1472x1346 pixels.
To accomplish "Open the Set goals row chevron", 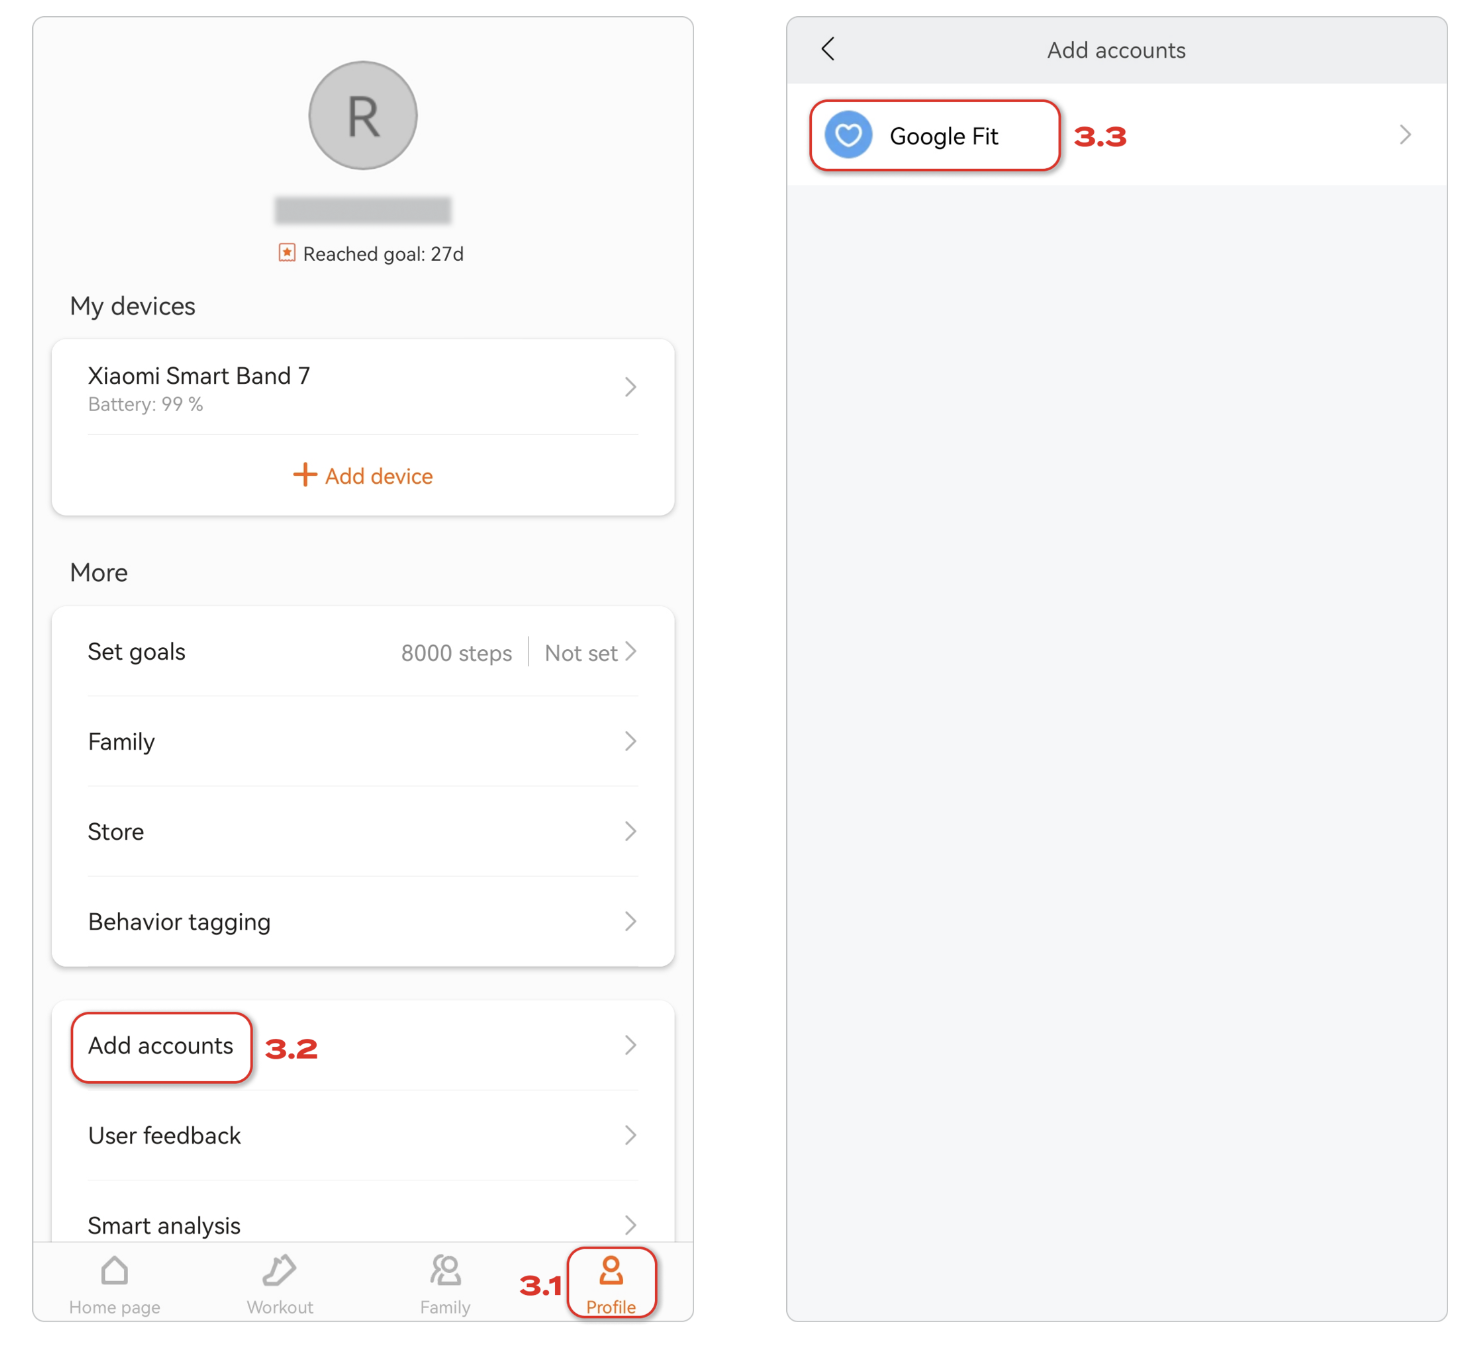I will pos(631,652).
